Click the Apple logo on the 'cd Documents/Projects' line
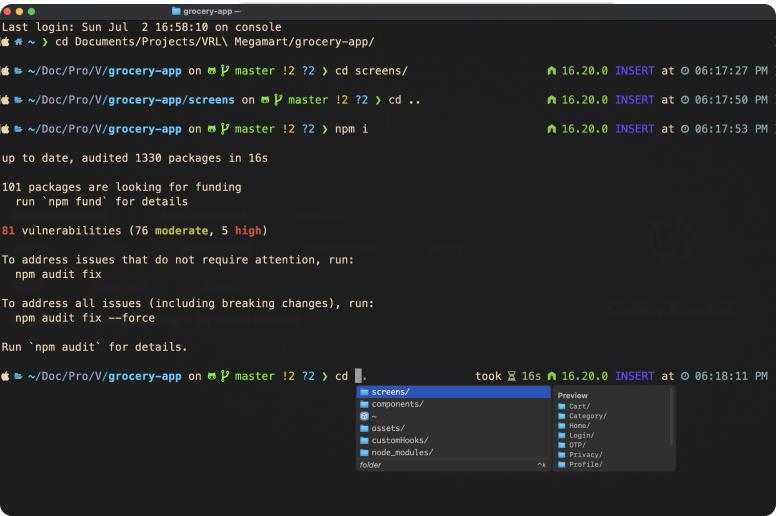Viewport: 776px width, 516px height. point(5,42)
